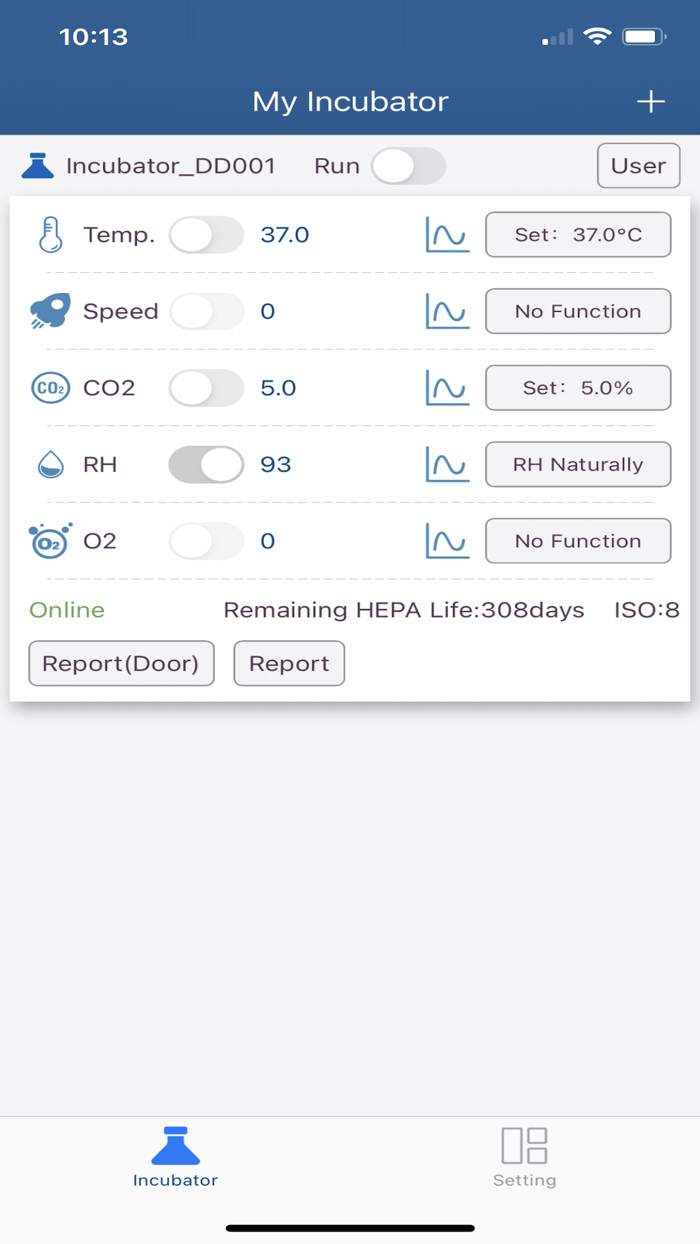700x1244 pixels.
Task: Tap the plus icon to add incubator
Action: [x=651, y=101]
